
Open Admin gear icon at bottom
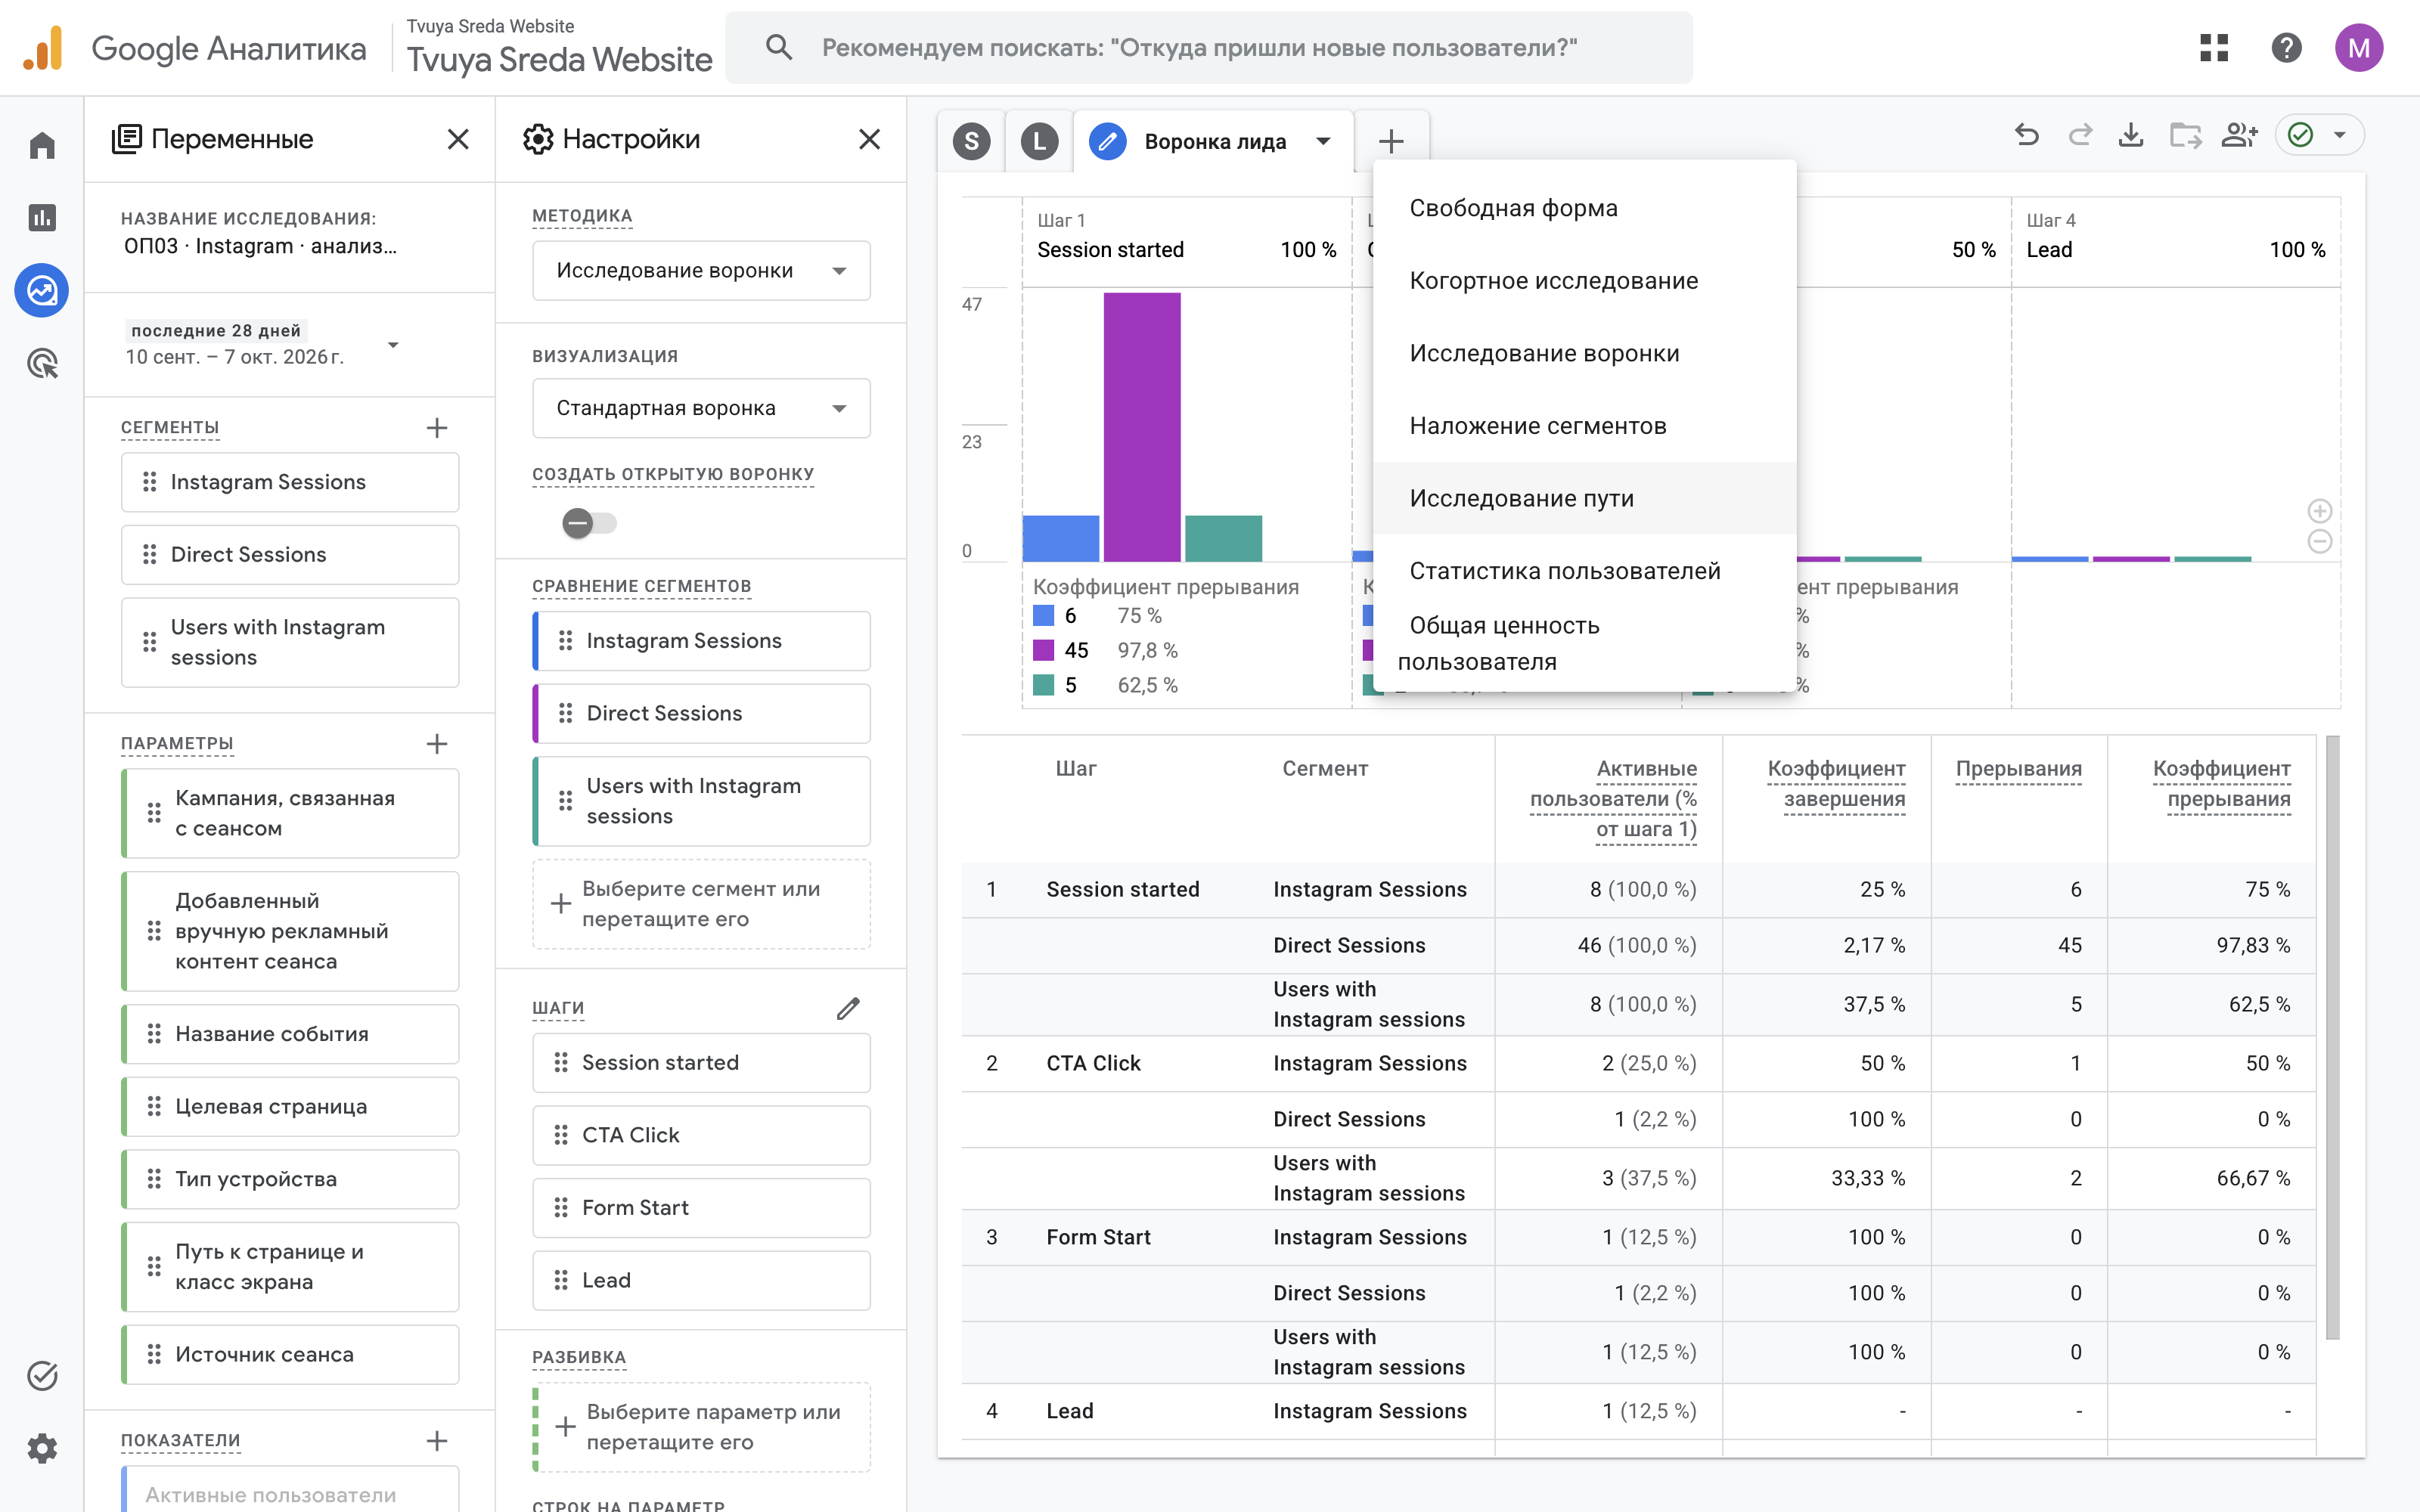coord(42,1448)
